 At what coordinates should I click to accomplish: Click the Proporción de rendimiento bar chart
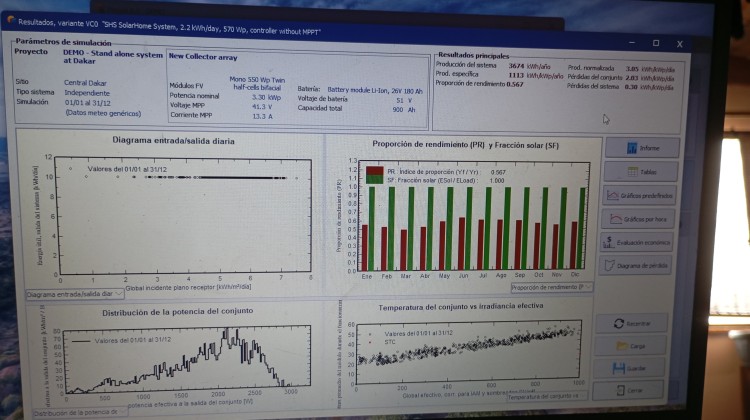[474, 216]
